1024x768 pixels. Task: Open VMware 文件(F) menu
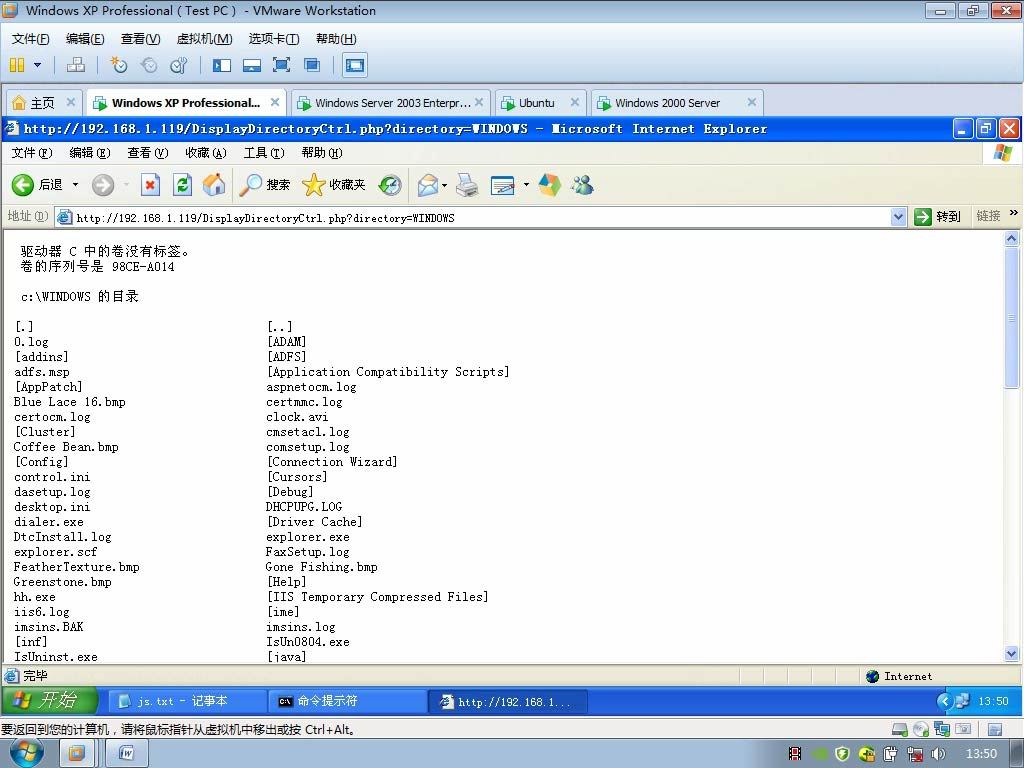[30, 39]
